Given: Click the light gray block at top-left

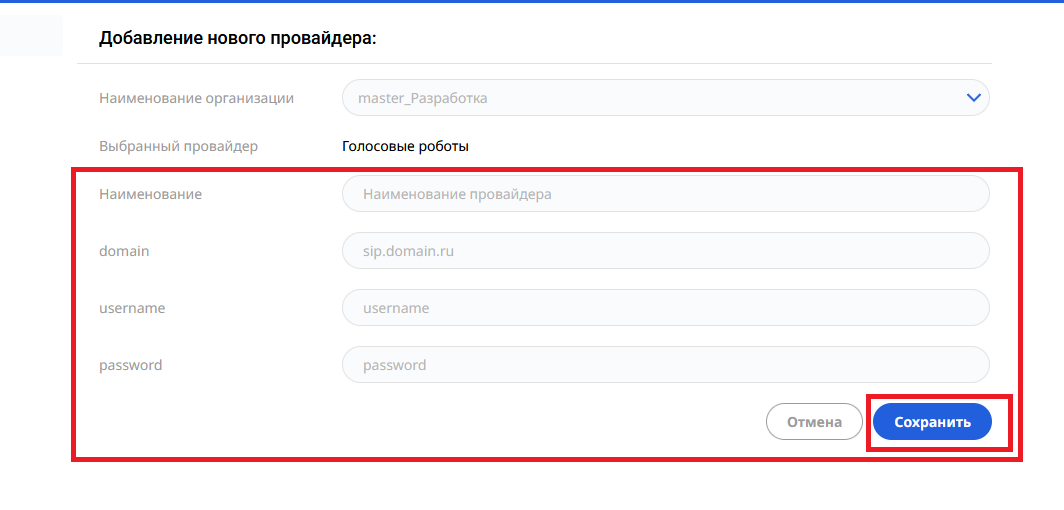Looking at the screenshot, I should pyautogui.click(x=31, y=35).
